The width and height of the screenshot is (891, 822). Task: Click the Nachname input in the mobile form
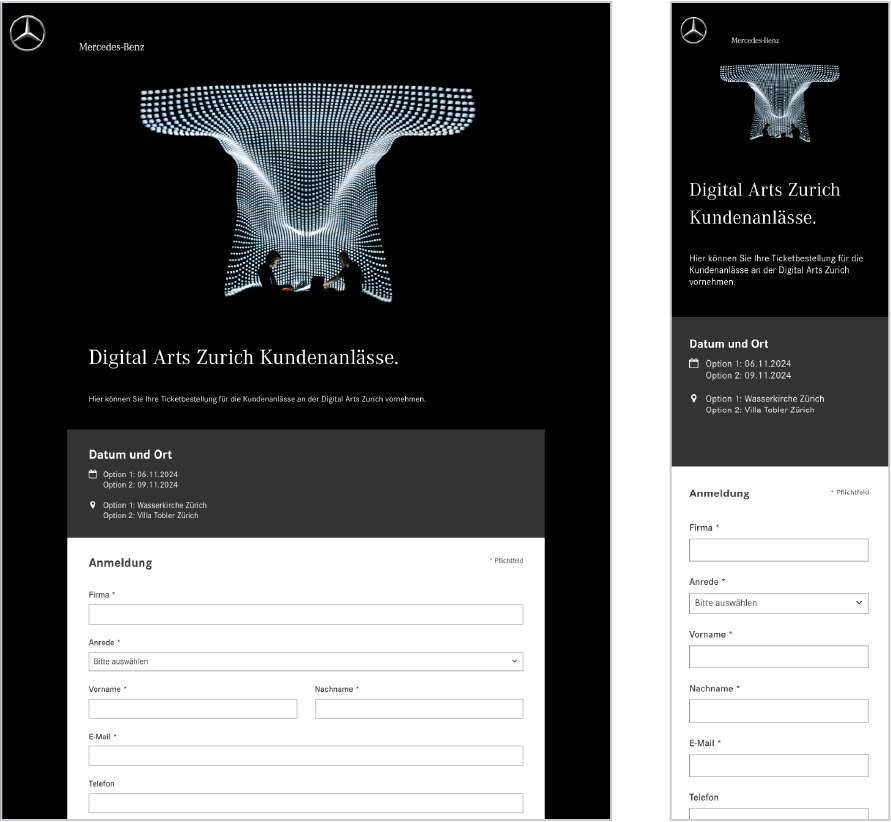(x=778, y=710)
